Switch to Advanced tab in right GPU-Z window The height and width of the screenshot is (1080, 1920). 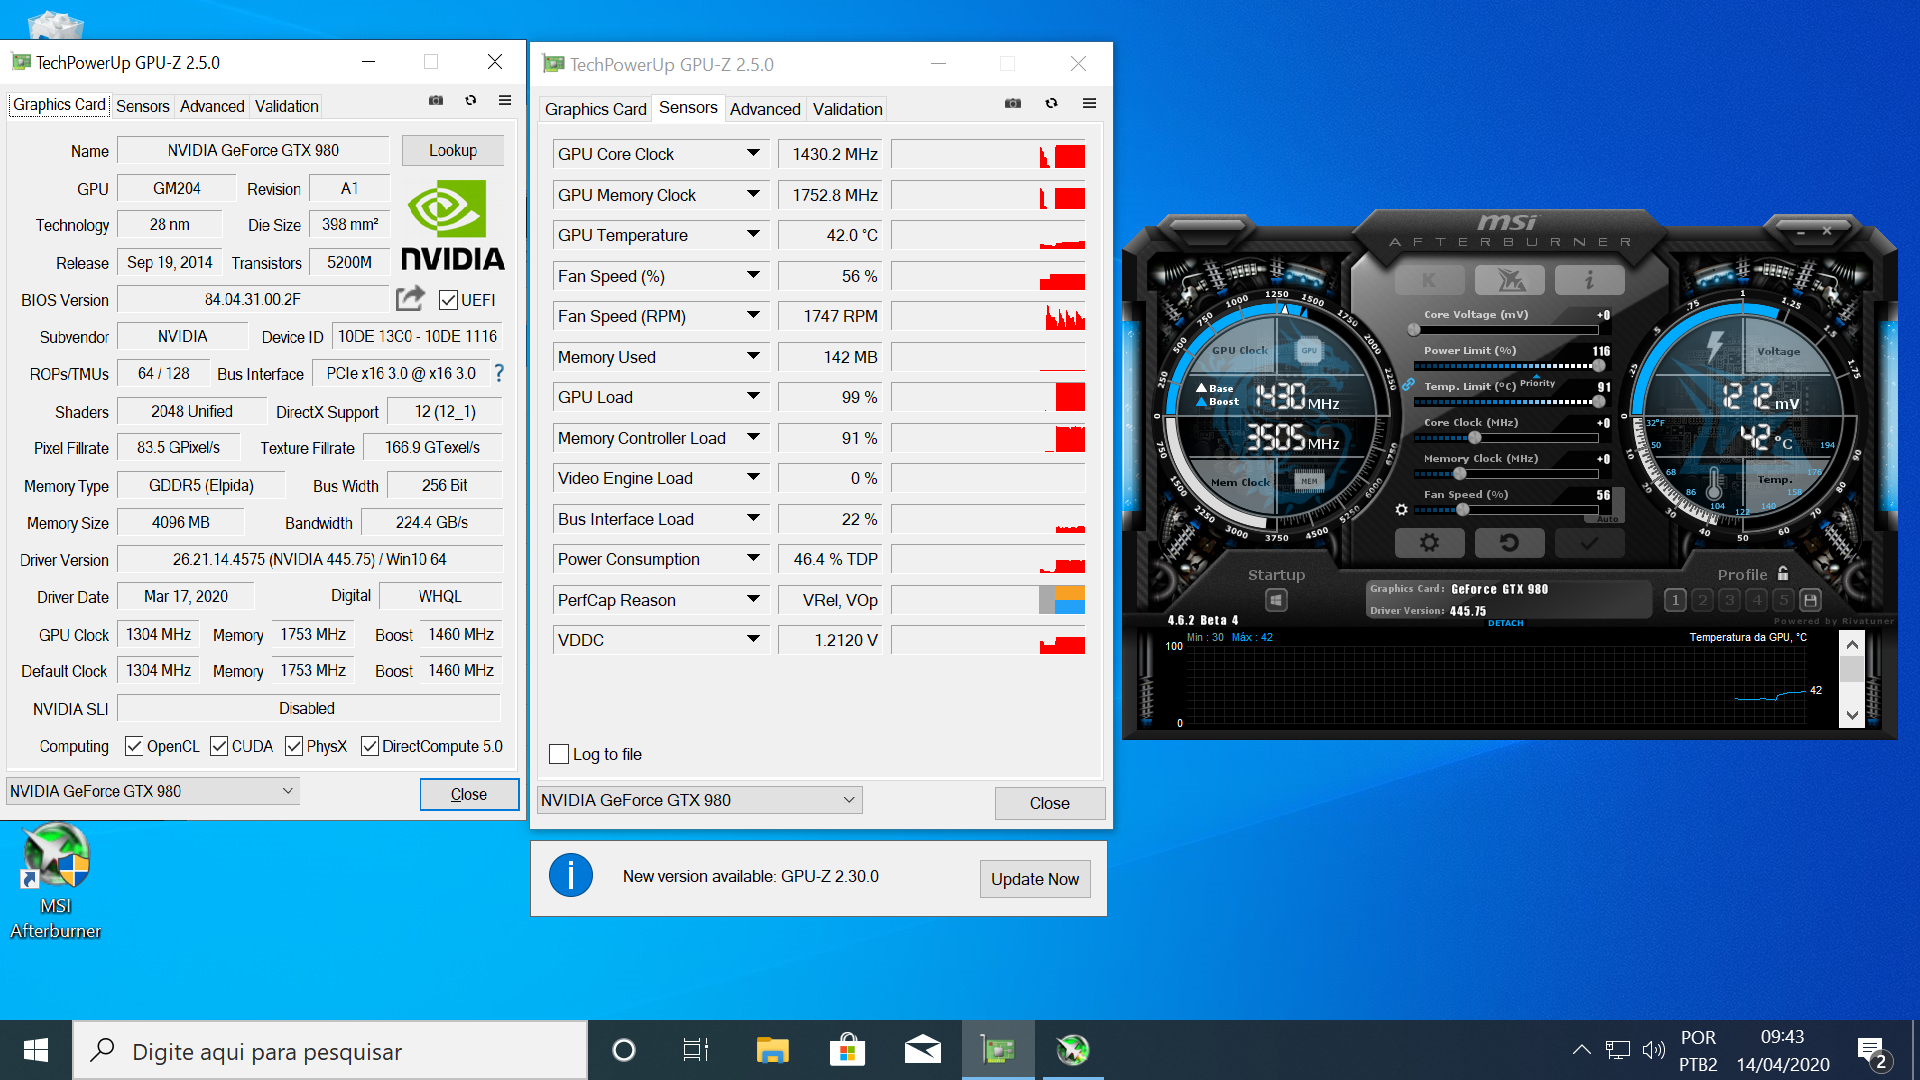765,109
